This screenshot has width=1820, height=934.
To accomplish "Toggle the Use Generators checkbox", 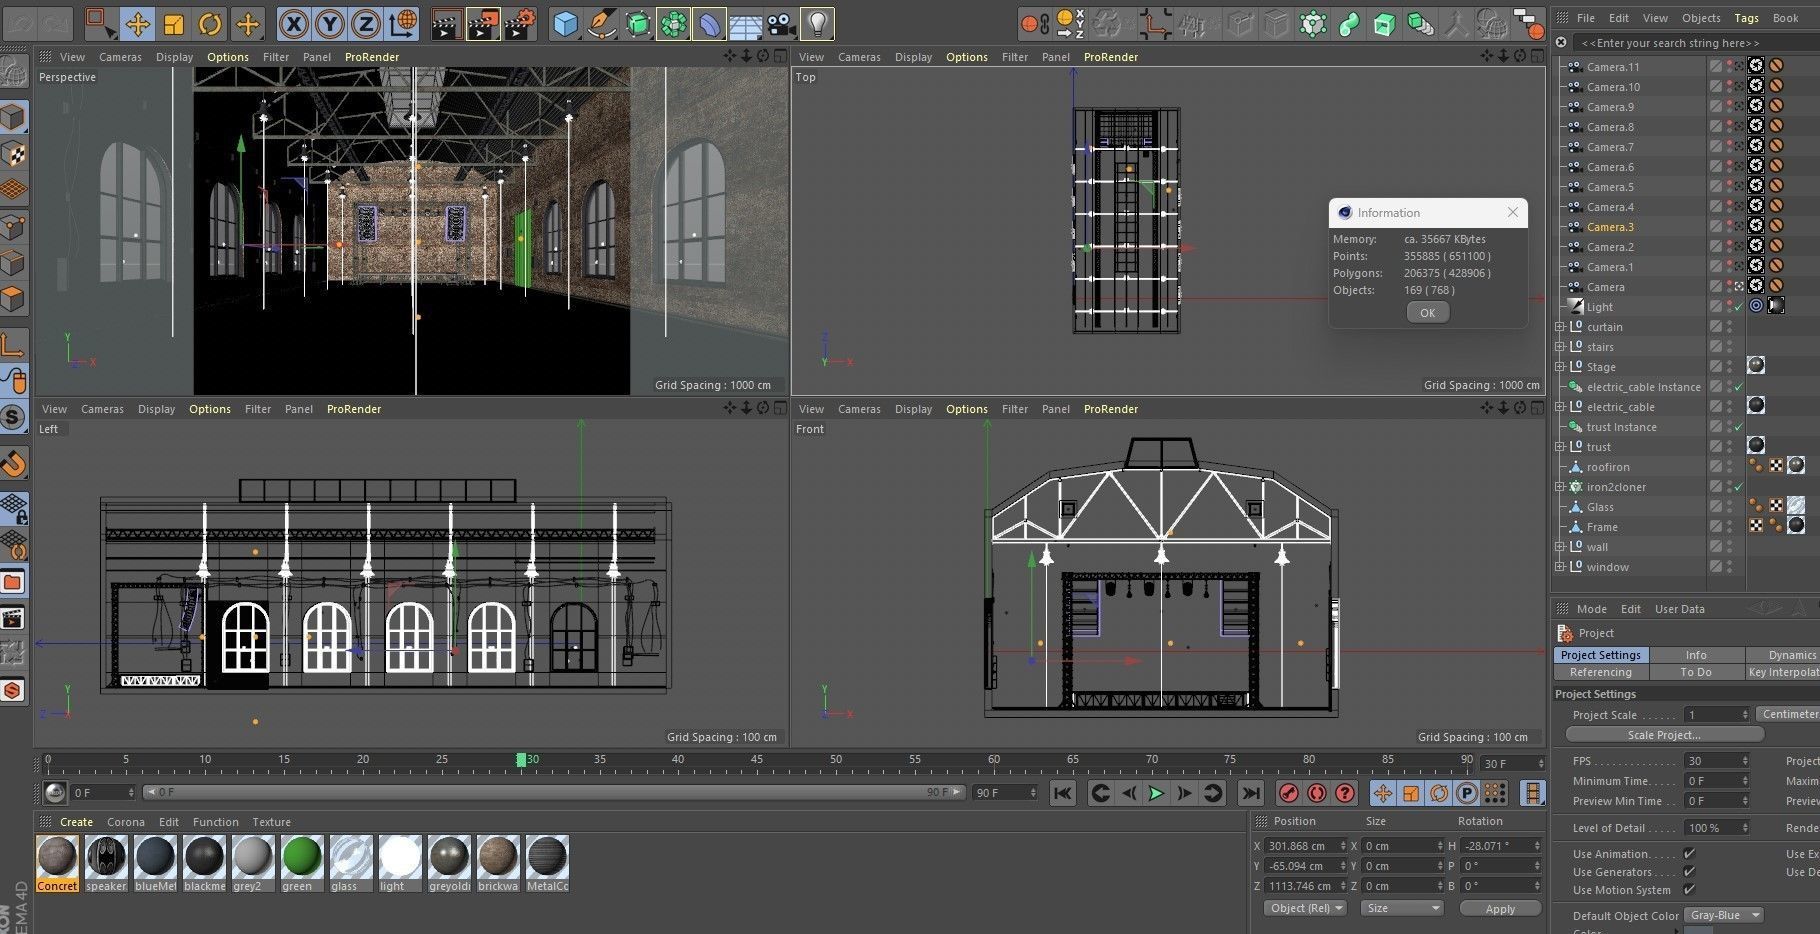I will click(x=1689, y=872).
